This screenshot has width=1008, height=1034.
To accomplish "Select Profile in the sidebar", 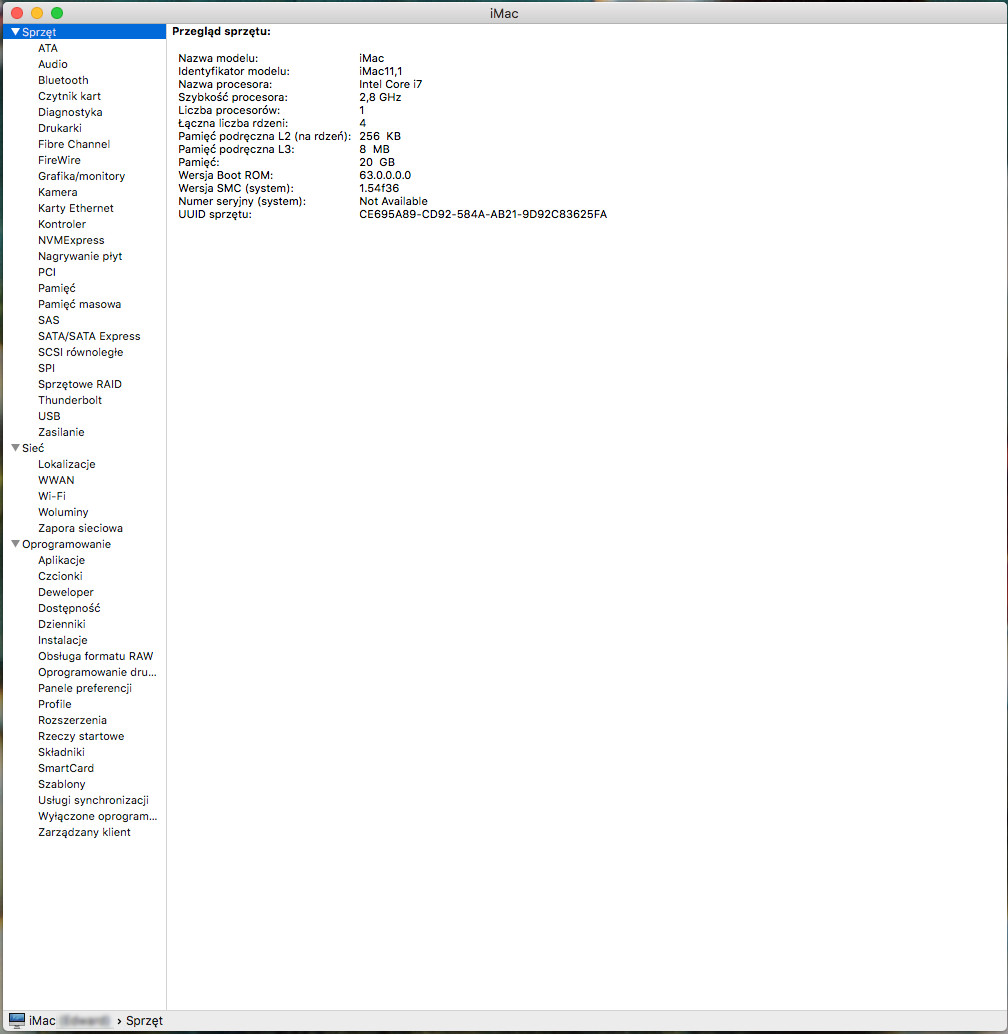I will coord(55,704).
